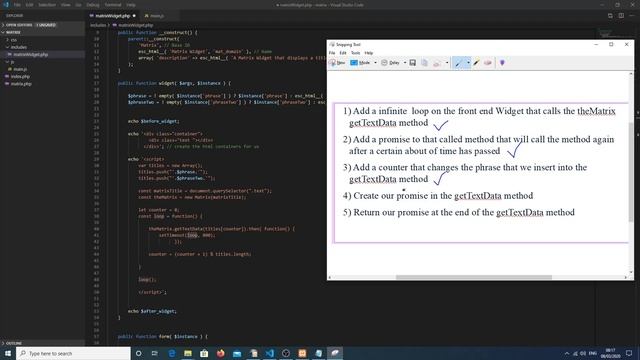Viewport: 640px width, 360px height.
Task: Click New snip button in Snipping Tool
Action: pos(337,63)
